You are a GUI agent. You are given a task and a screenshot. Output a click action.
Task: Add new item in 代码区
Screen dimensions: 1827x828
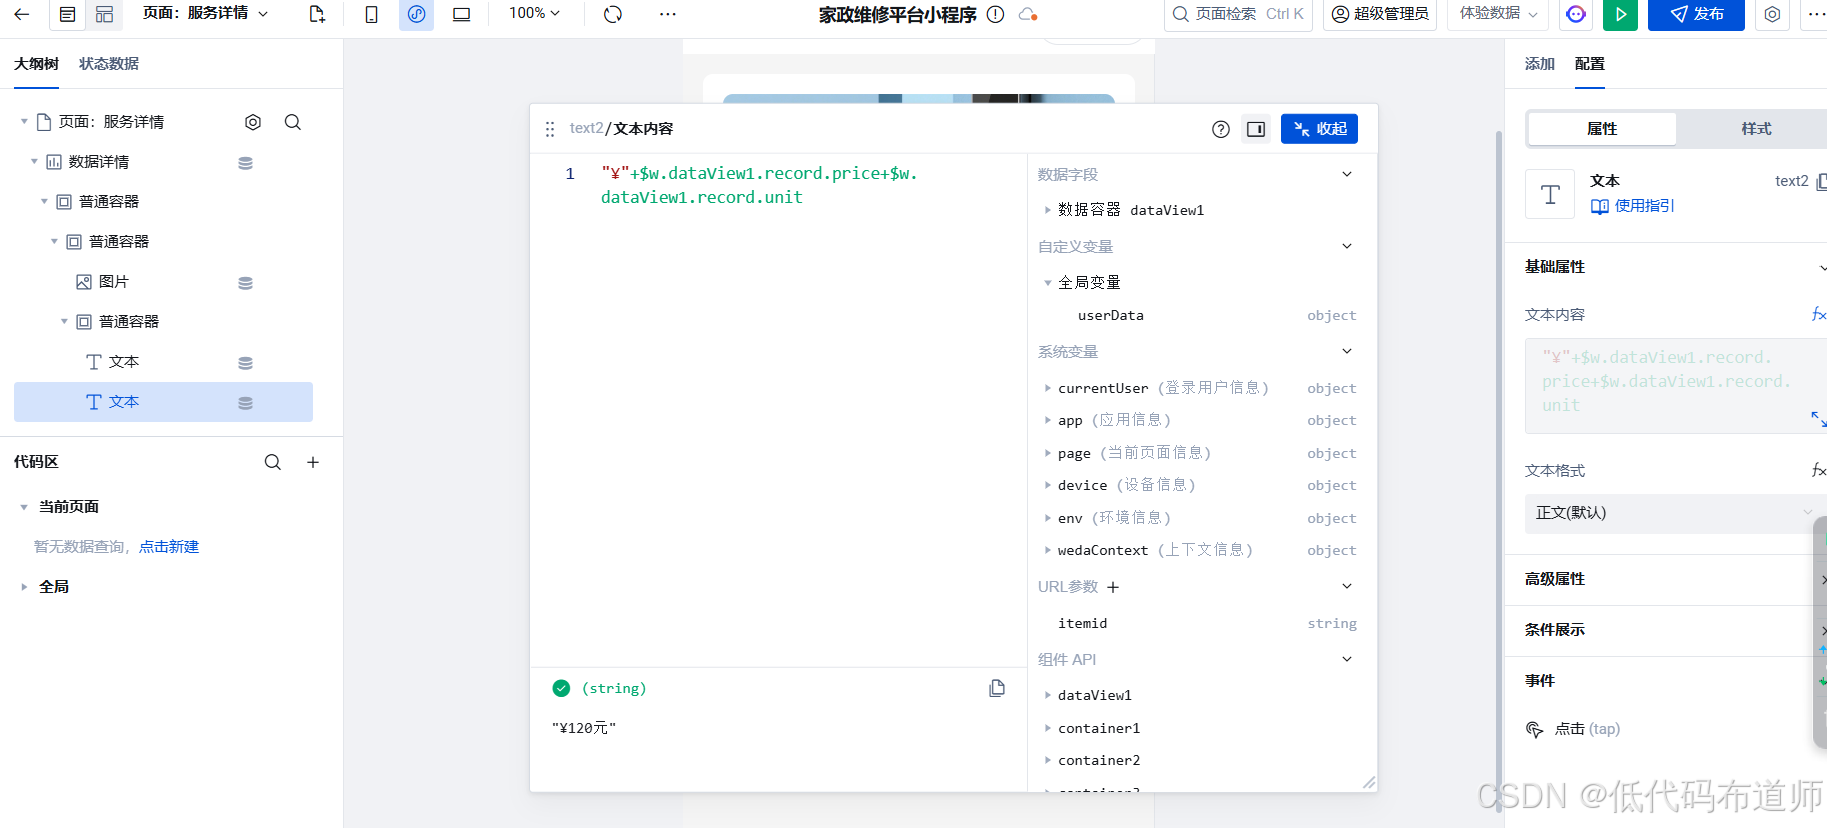click(313, 462)
